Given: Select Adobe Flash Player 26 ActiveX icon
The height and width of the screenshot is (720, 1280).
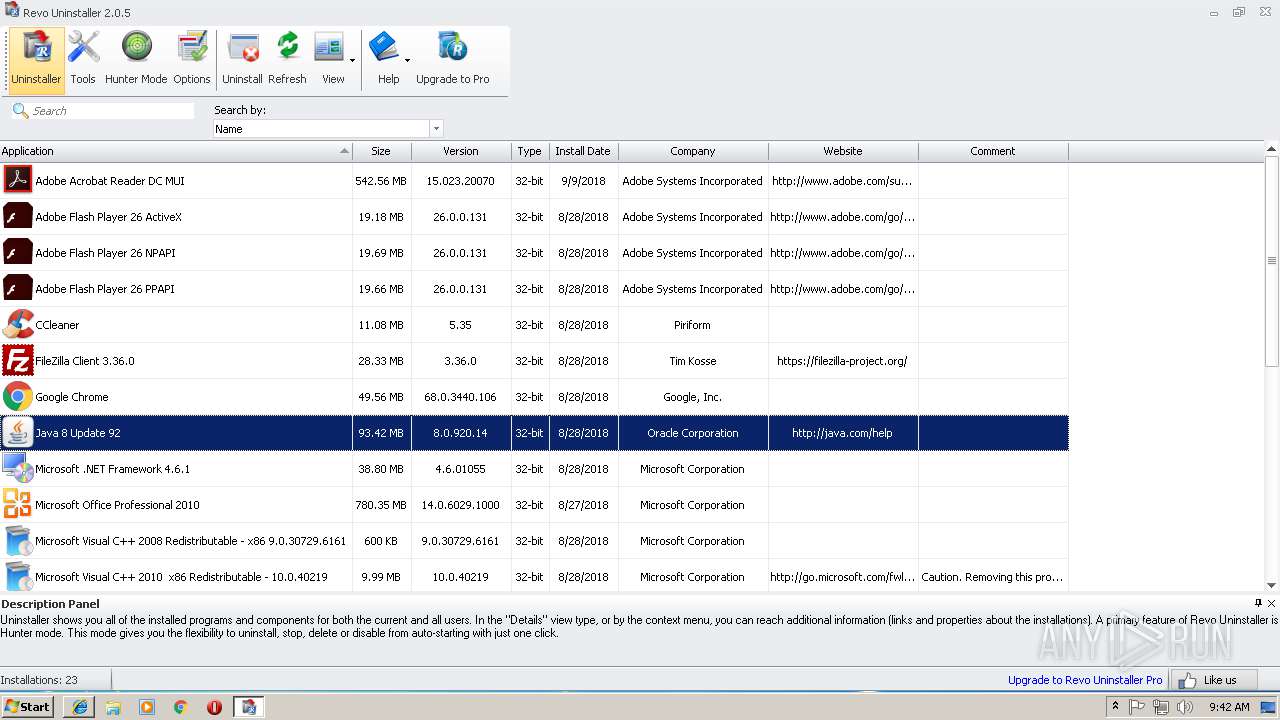Looking at the screenshot, I should 18,216.
